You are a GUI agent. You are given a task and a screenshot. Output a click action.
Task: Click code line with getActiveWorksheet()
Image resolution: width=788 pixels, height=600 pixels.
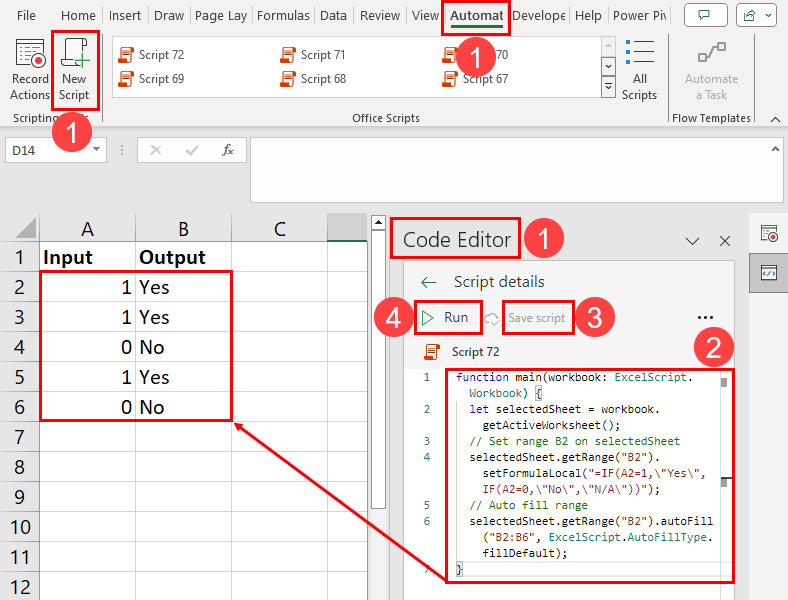(551, 425)
